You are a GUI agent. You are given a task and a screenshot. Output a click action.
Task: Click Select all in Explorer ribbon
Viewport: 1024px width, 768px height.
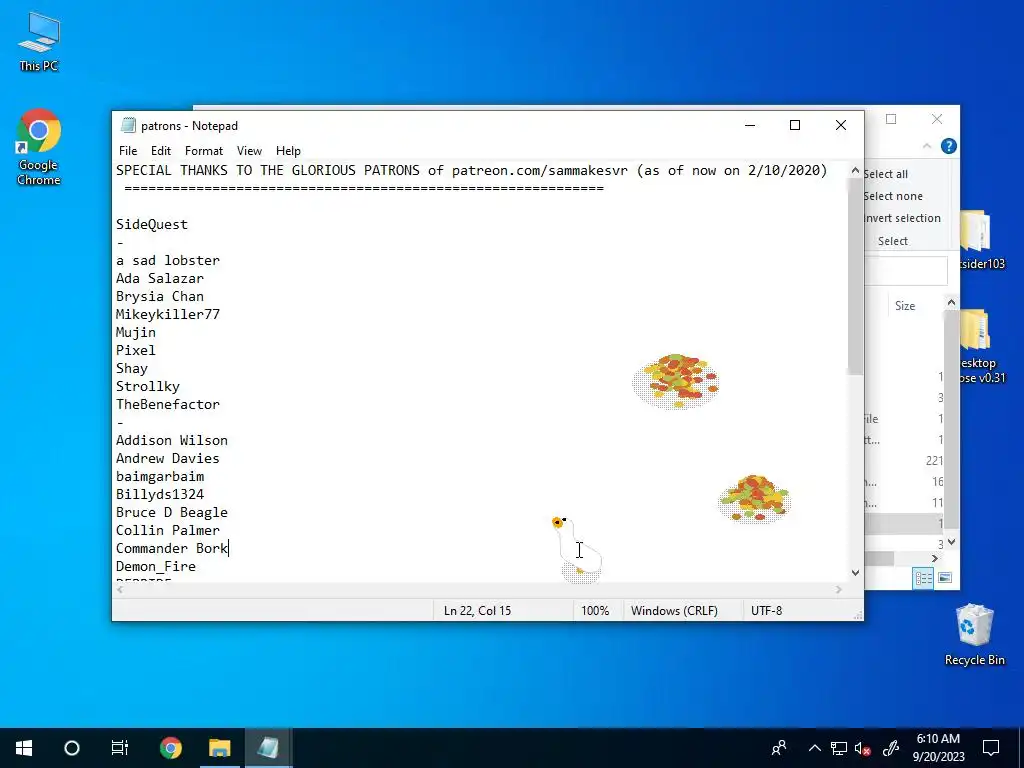(886, 174)
